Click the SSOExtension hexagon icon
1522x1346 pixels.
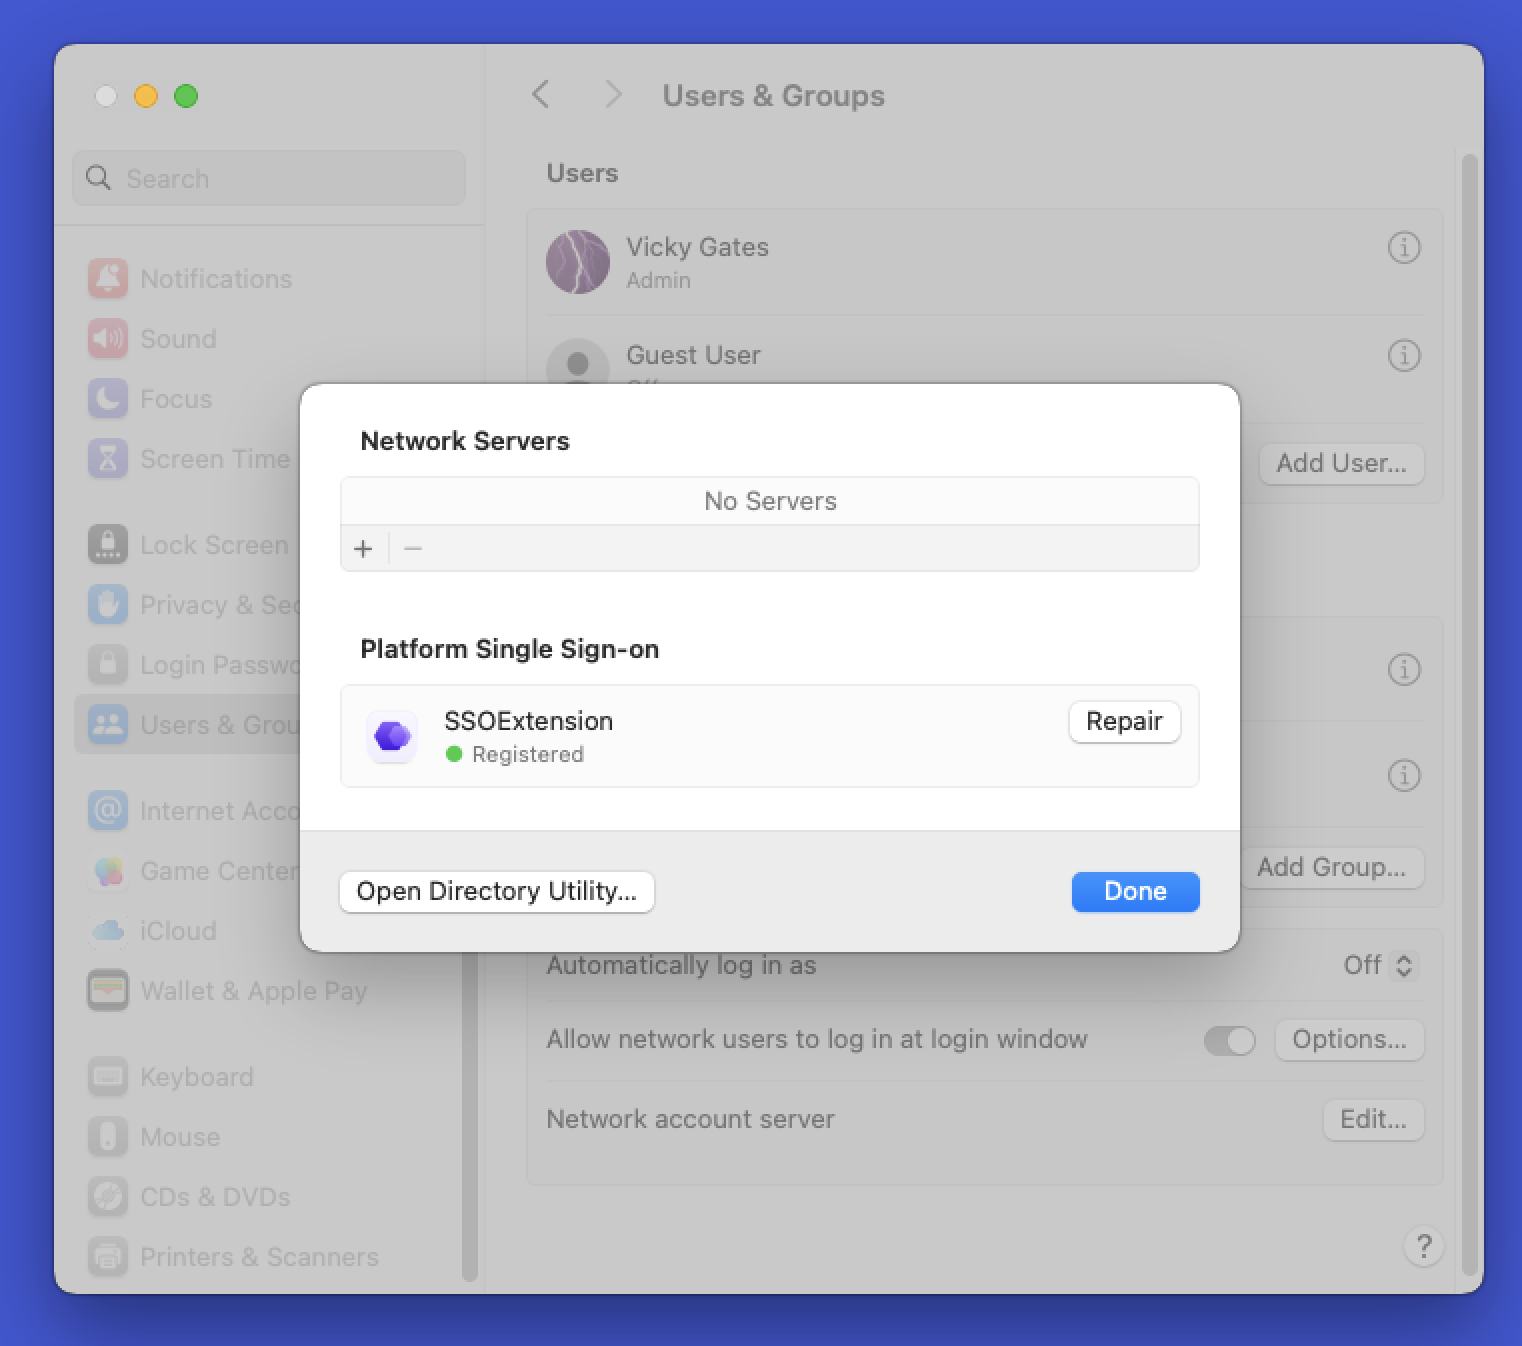[392, 736]
